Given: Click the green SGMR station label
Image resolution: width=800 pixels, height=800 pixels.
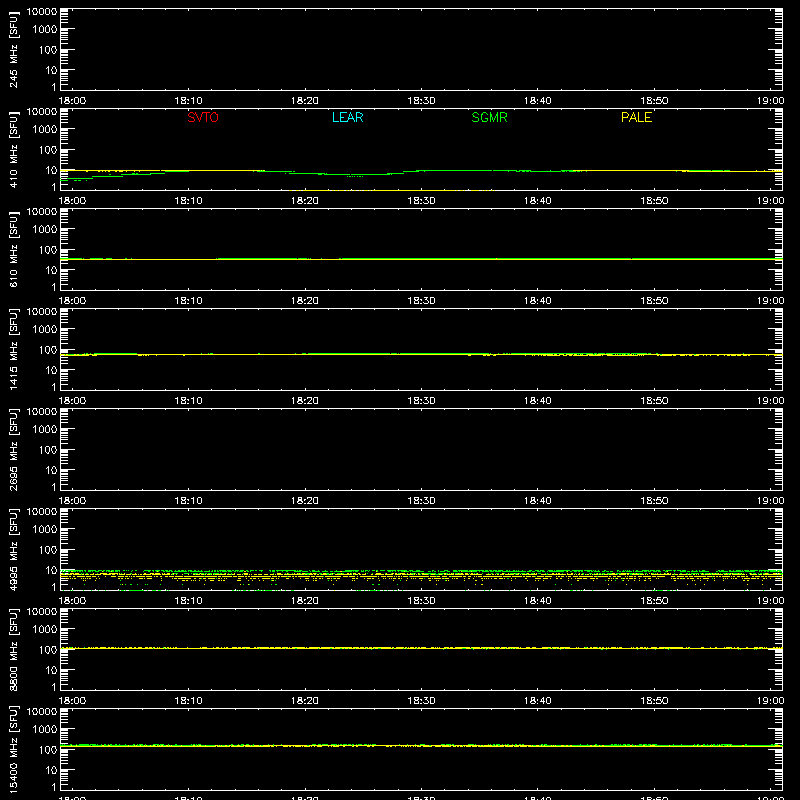Looking at the screenshot, I should point(489,117).
